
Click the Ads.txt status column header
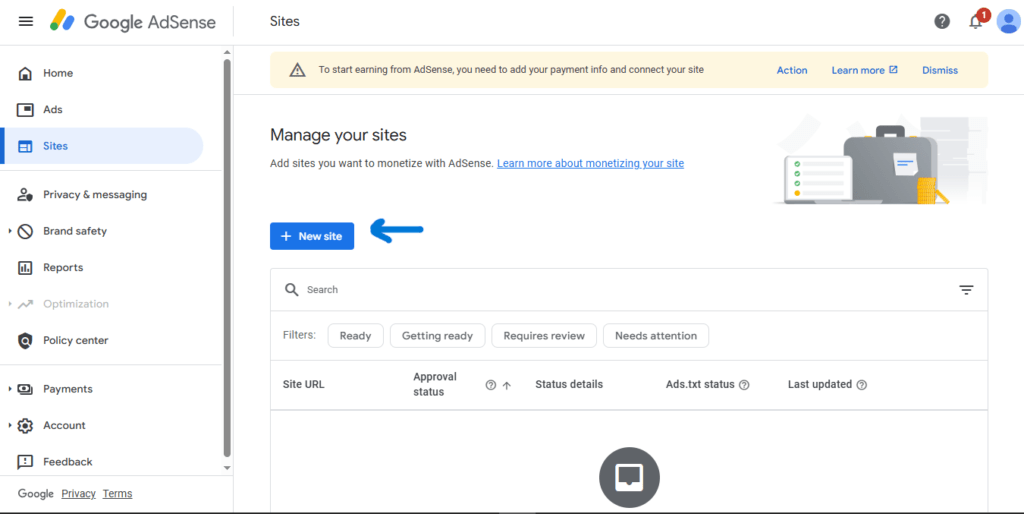click(700, 385)
